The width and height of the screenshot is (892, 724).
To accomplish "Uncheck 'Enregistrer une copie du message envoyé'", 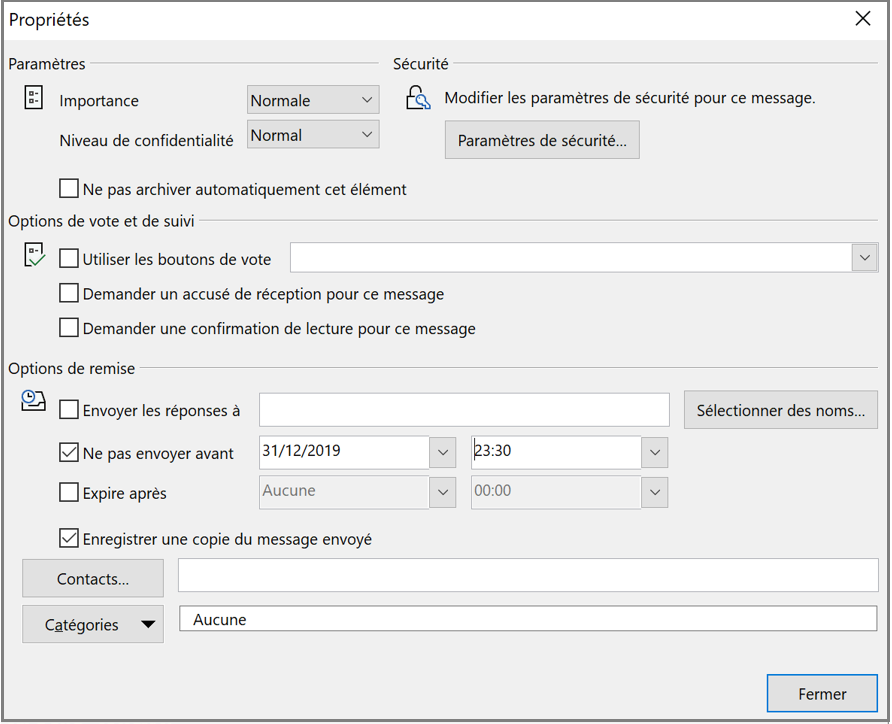I will coord(69,538).
